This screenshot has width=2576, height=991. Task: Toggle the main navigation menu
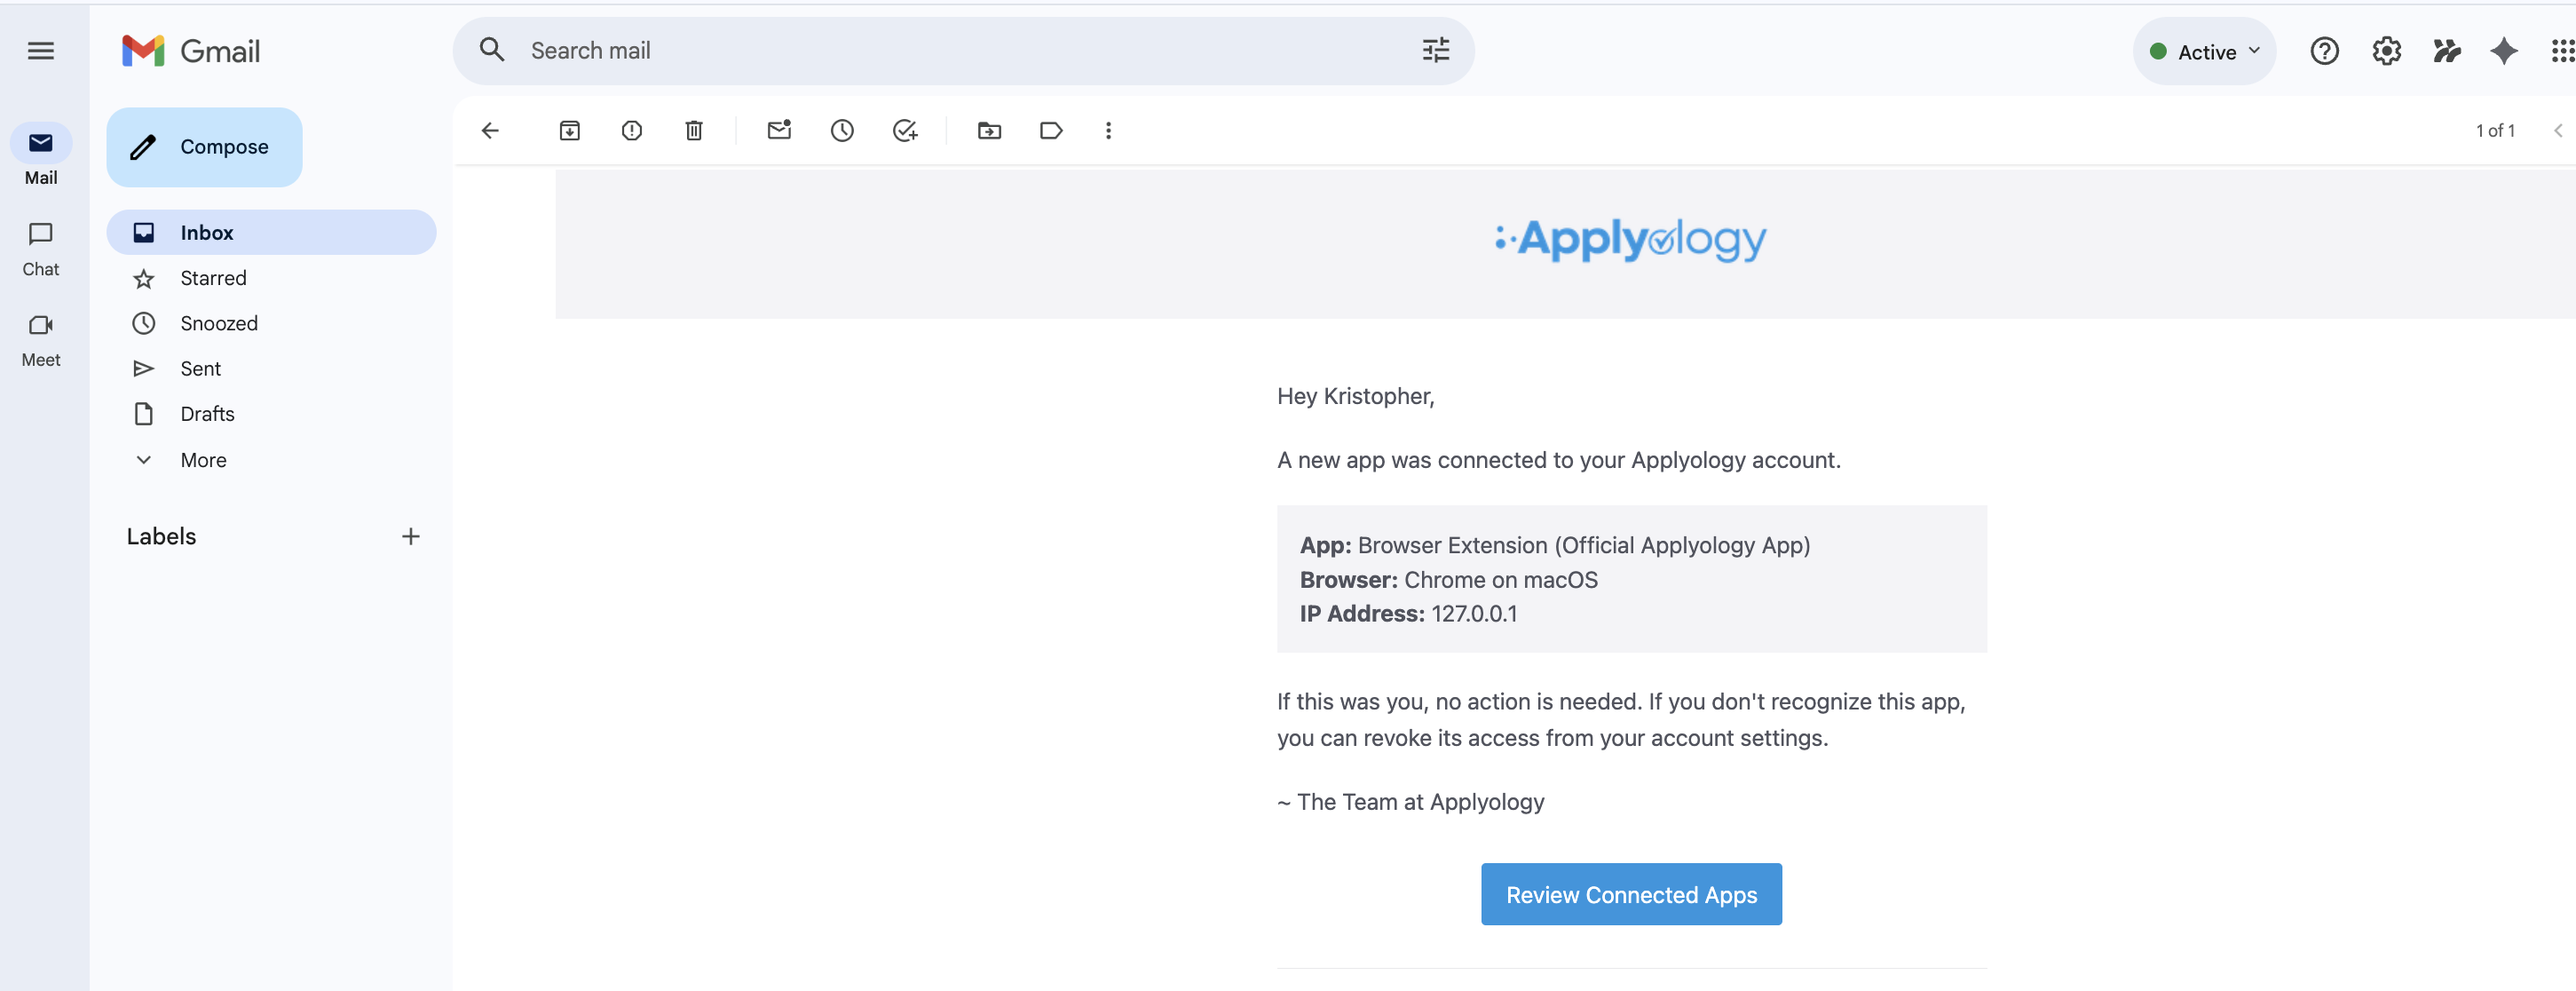(x=40, y=50)
